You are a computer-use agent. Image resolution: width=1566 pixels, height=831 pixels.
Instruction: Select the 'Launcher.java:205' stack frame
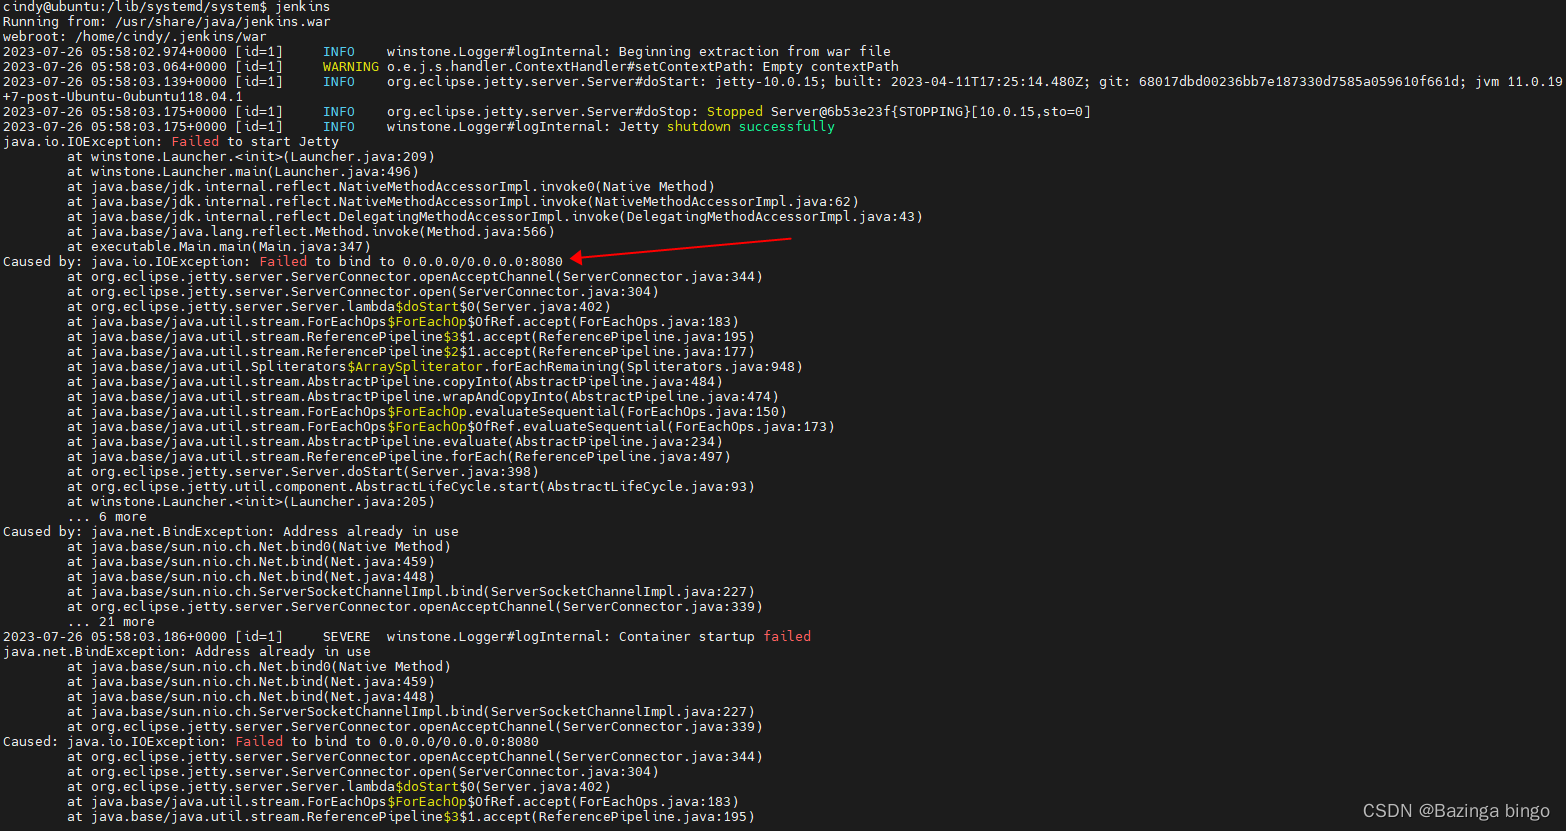pyautogui.click(x=251, y=502)
